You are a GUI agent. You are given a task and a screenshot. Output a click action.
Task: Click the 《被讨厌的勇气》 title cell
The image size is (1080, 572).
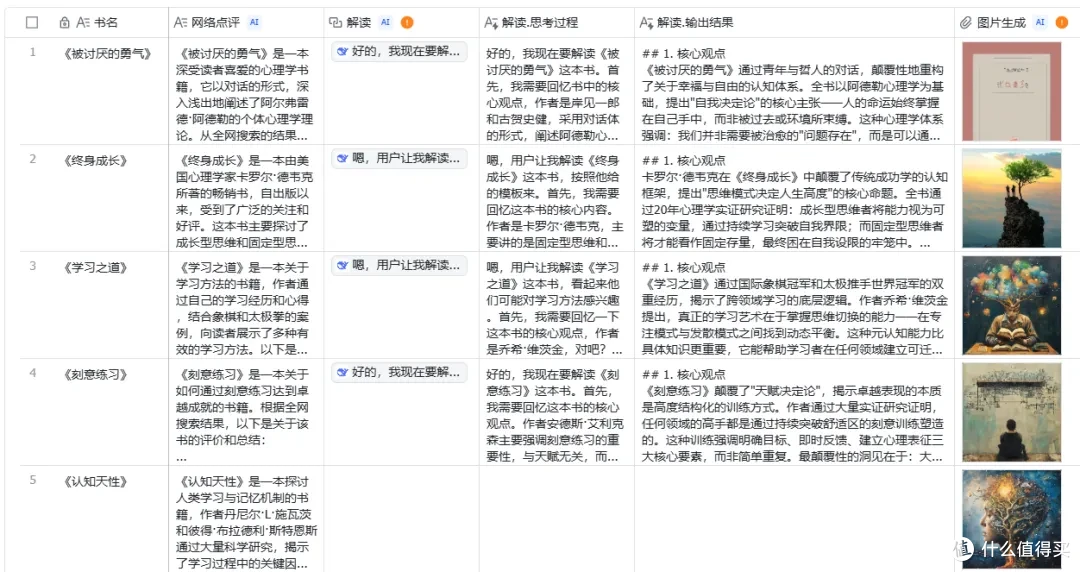(107, 54)
